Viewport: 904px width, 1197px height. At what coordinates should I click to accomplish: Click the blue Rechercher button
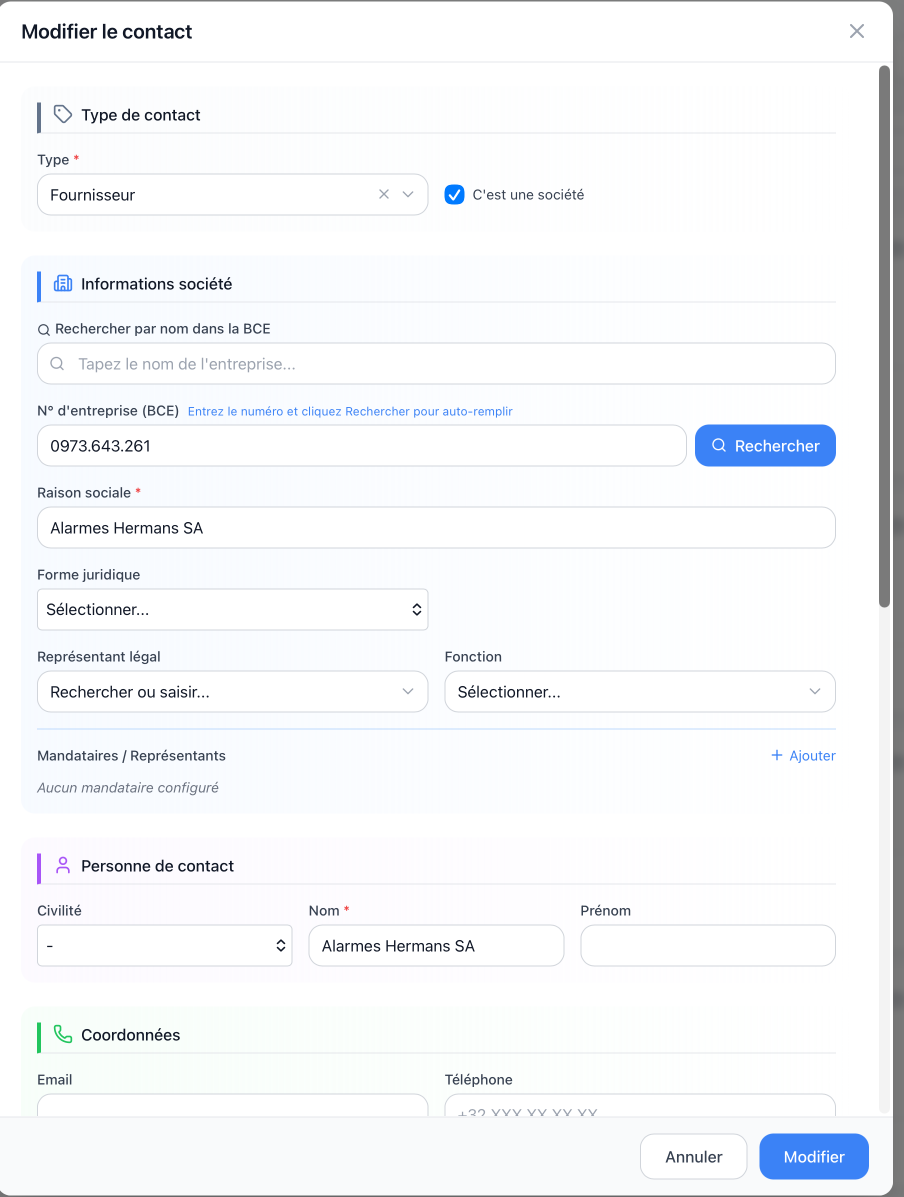click(x=765, y=446)
